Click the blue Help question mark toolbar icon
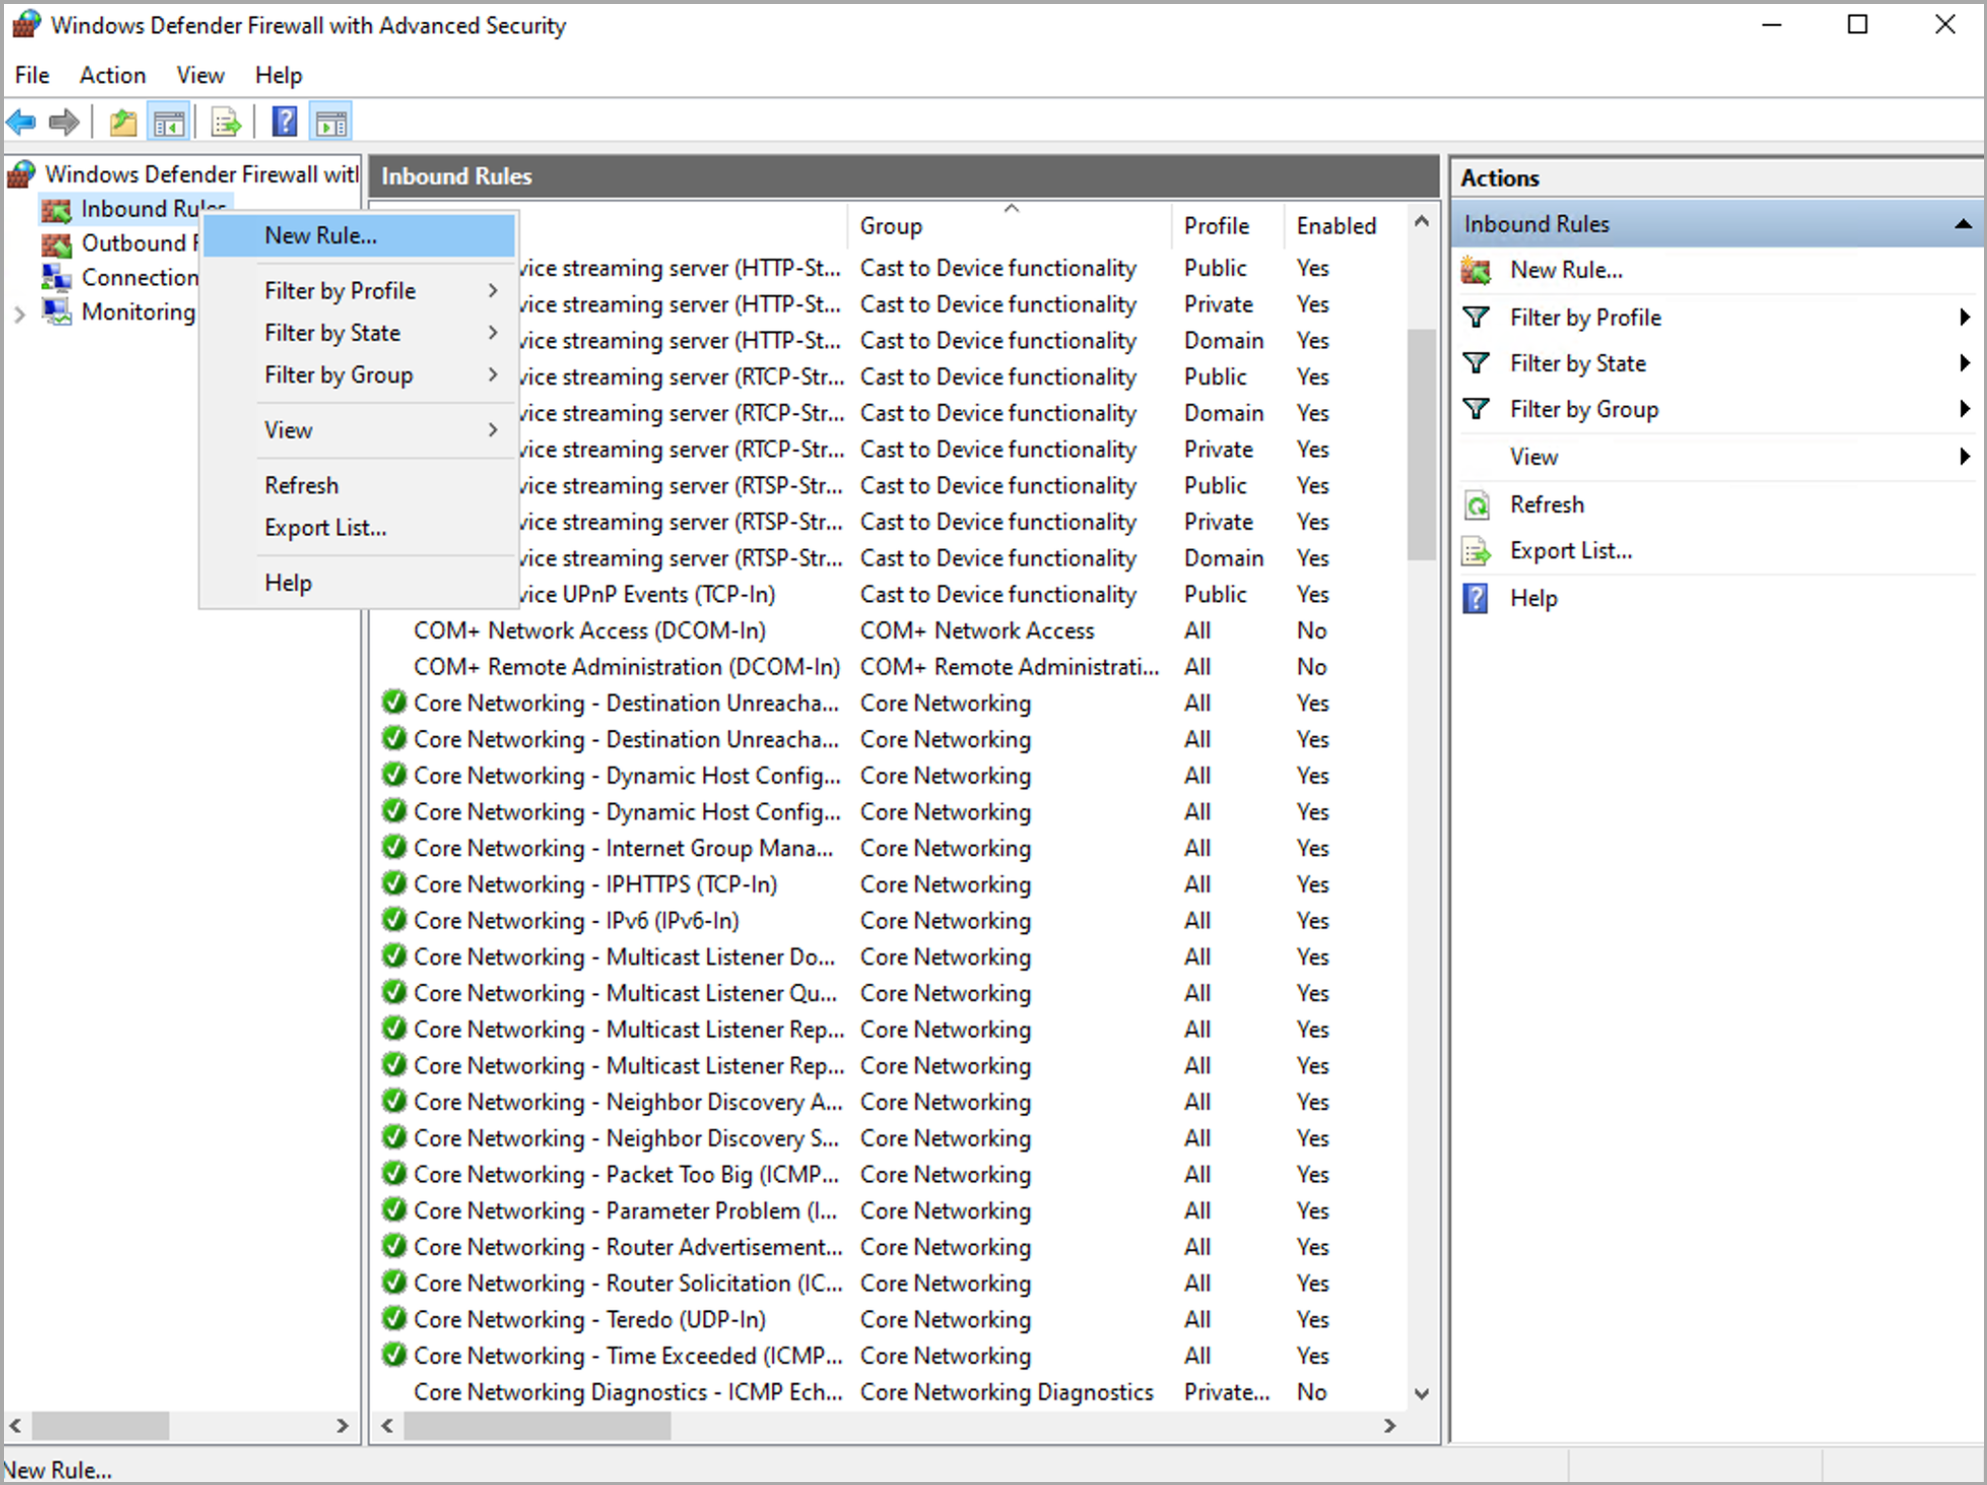 (285, 123)
